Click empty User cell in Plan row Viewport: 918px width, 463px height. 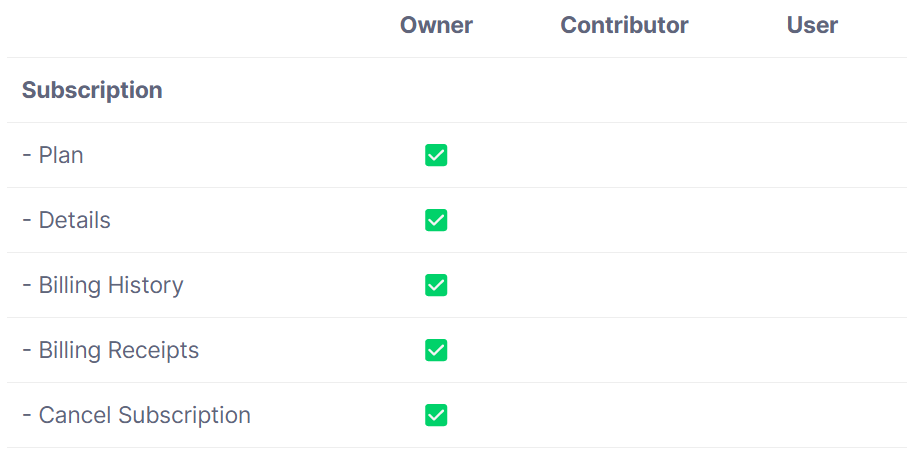812,155
